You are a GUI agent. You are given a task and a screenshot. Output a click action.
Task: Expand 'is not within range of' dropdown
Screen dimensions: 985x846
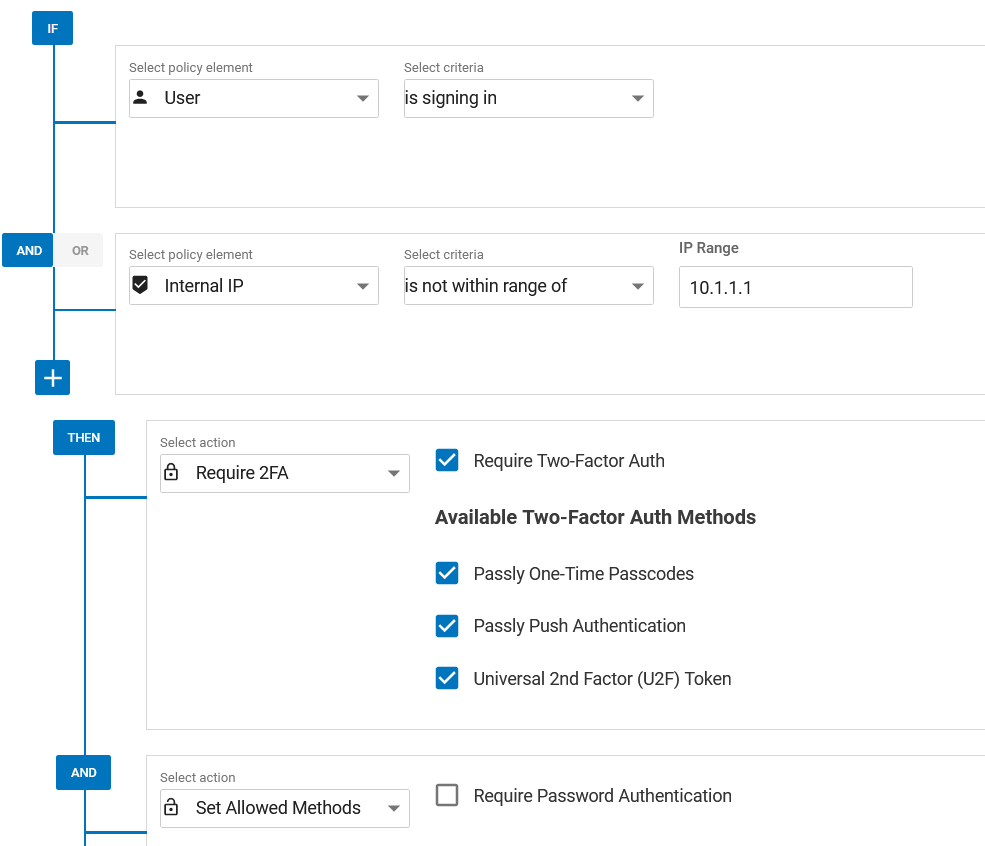[528, 286]
